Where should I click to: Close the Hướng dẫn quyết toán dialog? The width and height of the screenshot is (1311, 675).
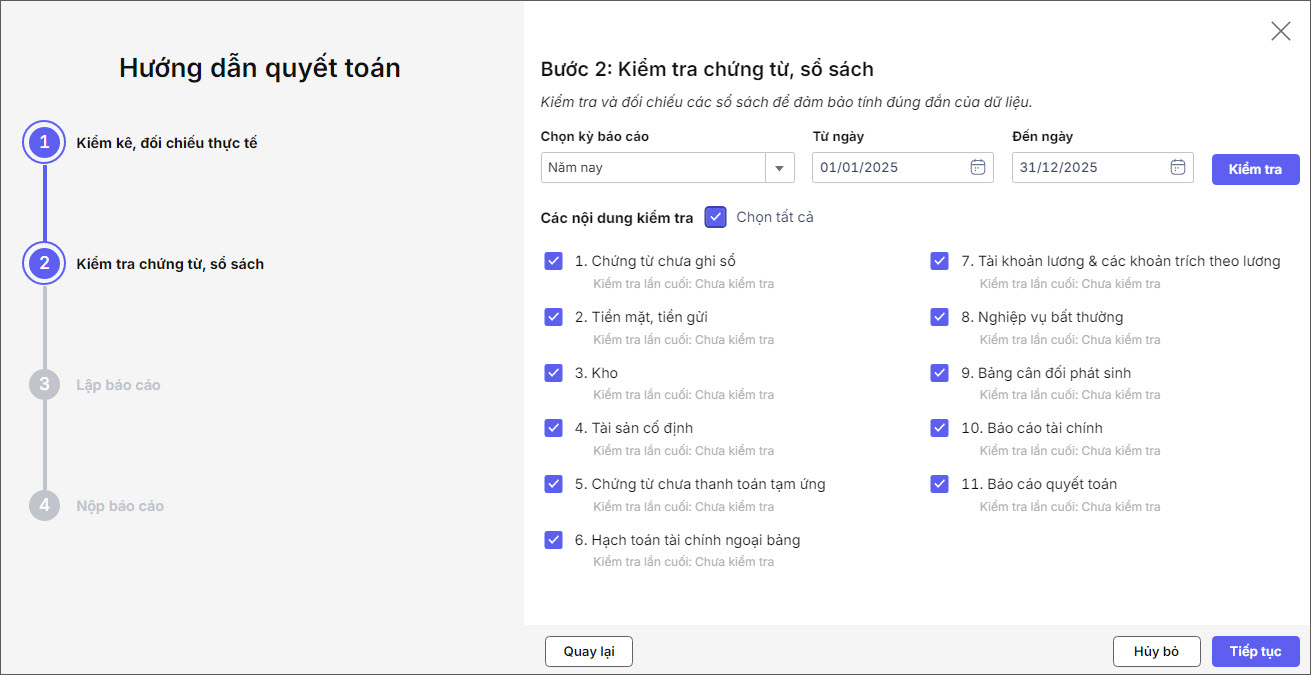click(1280, 31)
